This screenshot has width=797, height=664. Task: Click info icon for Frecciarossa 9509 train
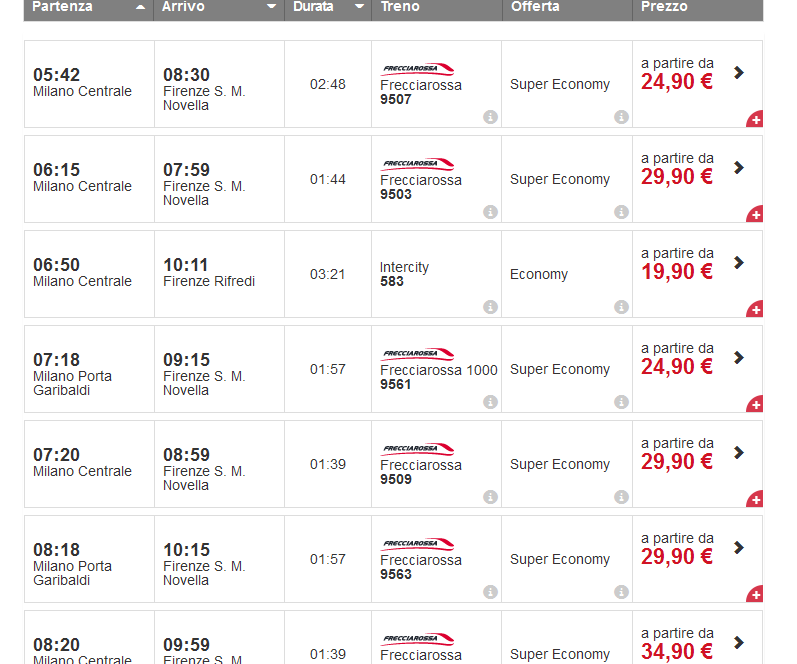(x=490, y=497)
